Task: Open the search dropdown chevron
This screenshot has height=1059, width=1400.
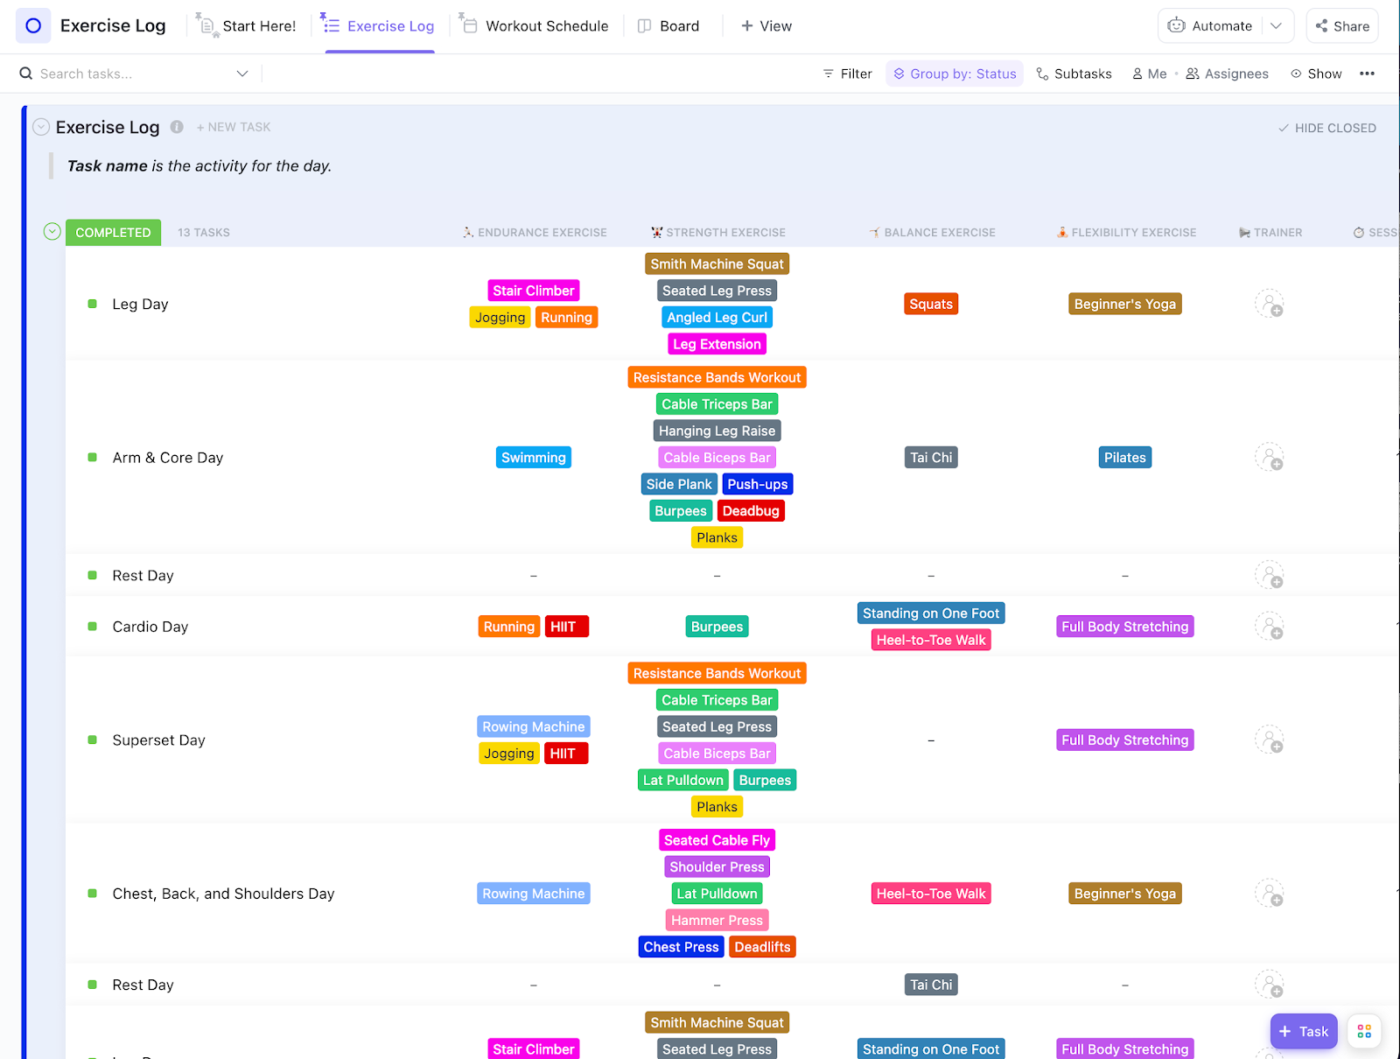Action: [x=242, y=73]
